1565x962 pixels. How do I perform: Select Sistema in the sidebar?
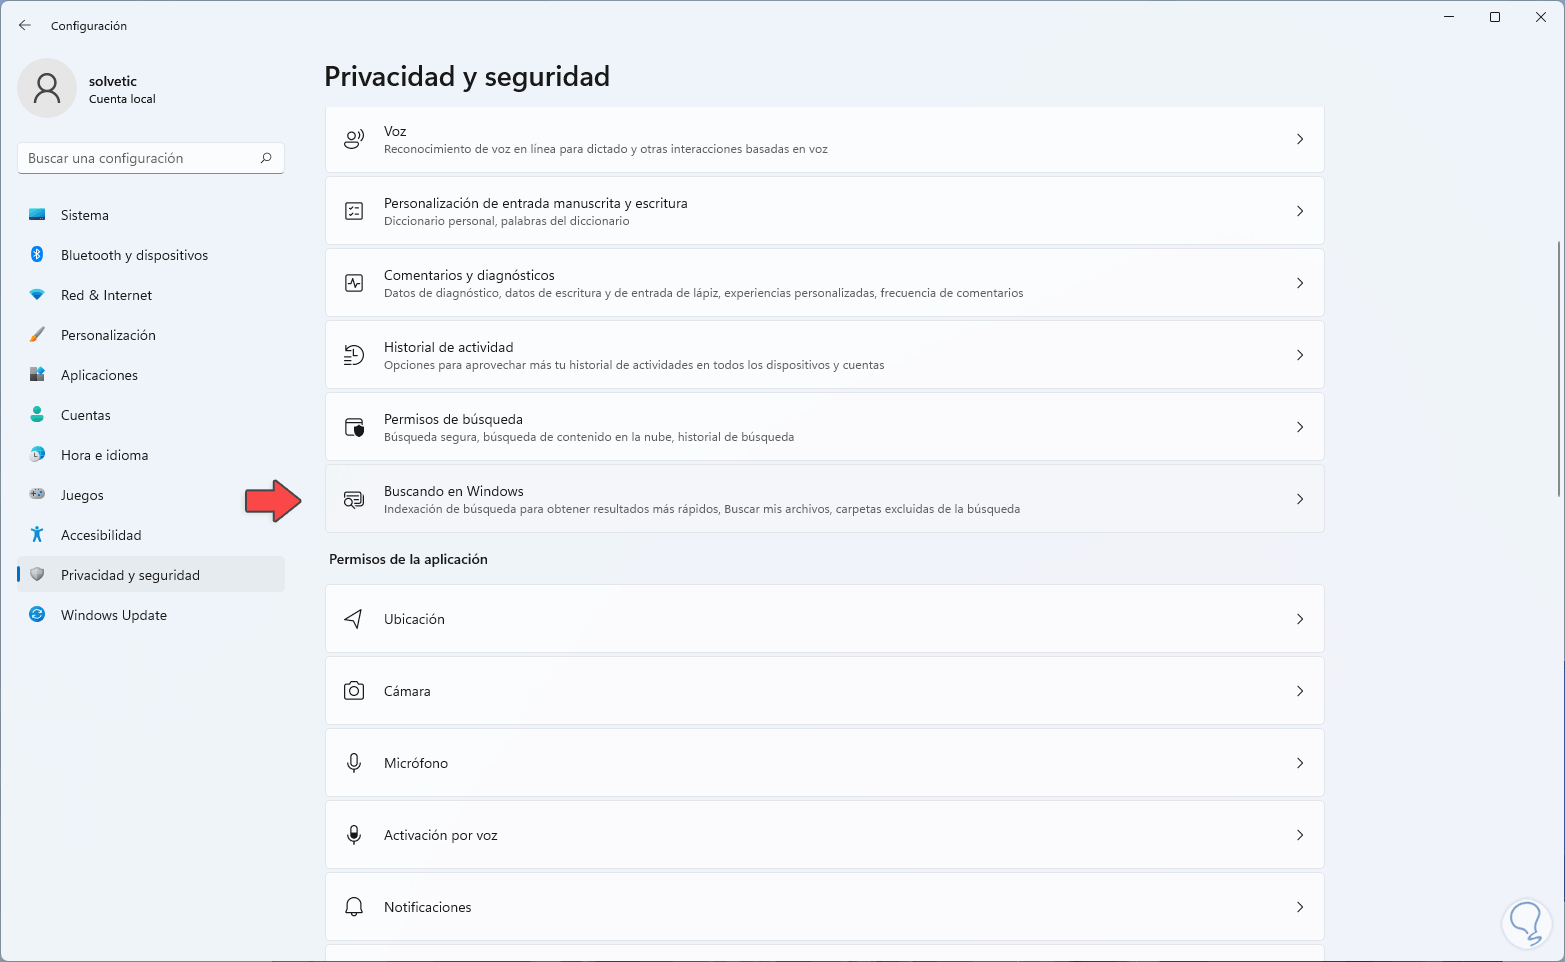(x=85, y=215)
